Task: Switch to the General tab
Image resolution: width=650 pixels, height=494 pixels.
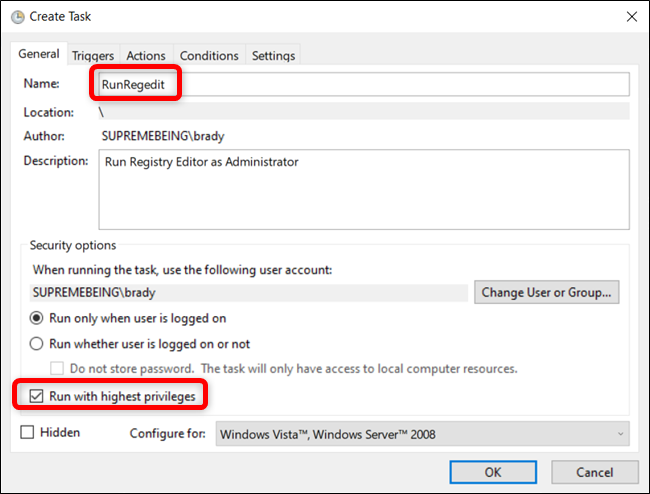Action: pos(39,54)
